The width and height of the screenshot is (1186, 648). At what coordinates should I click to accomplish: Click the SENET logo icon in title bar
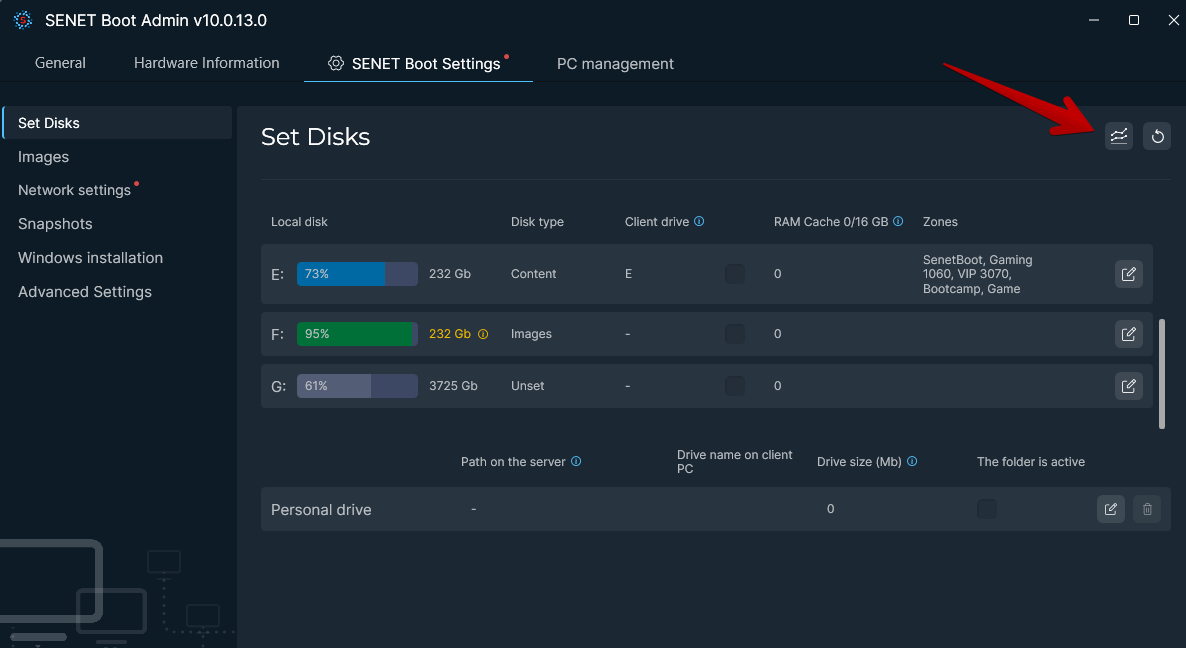22,19
